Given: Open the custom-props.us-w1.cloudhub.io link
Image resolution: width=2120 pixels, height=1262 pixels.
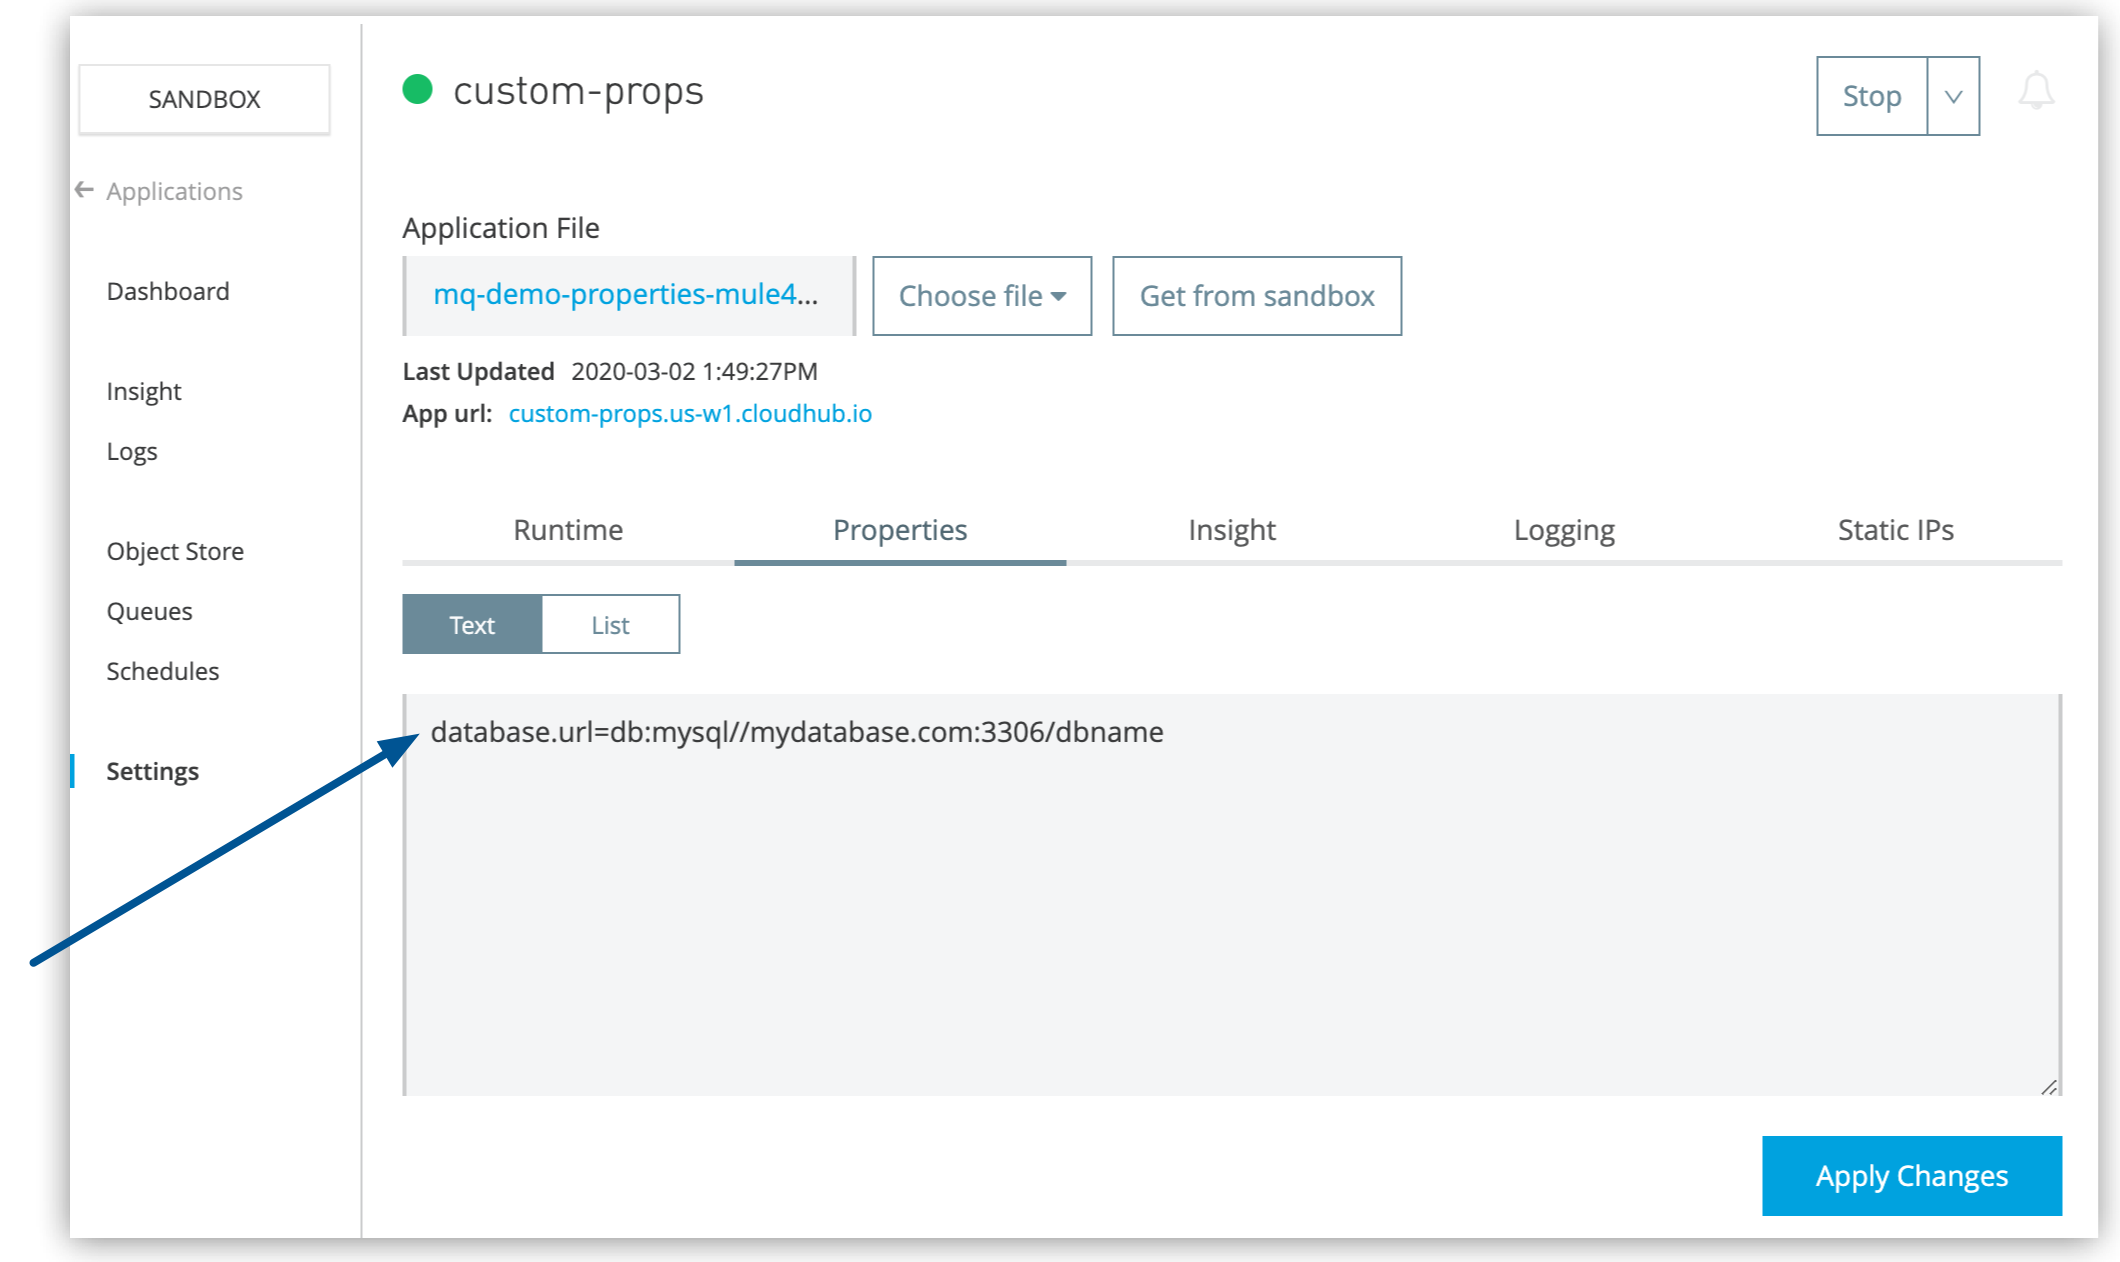Looking at the screenshot, I should click(x=689, y=412).
